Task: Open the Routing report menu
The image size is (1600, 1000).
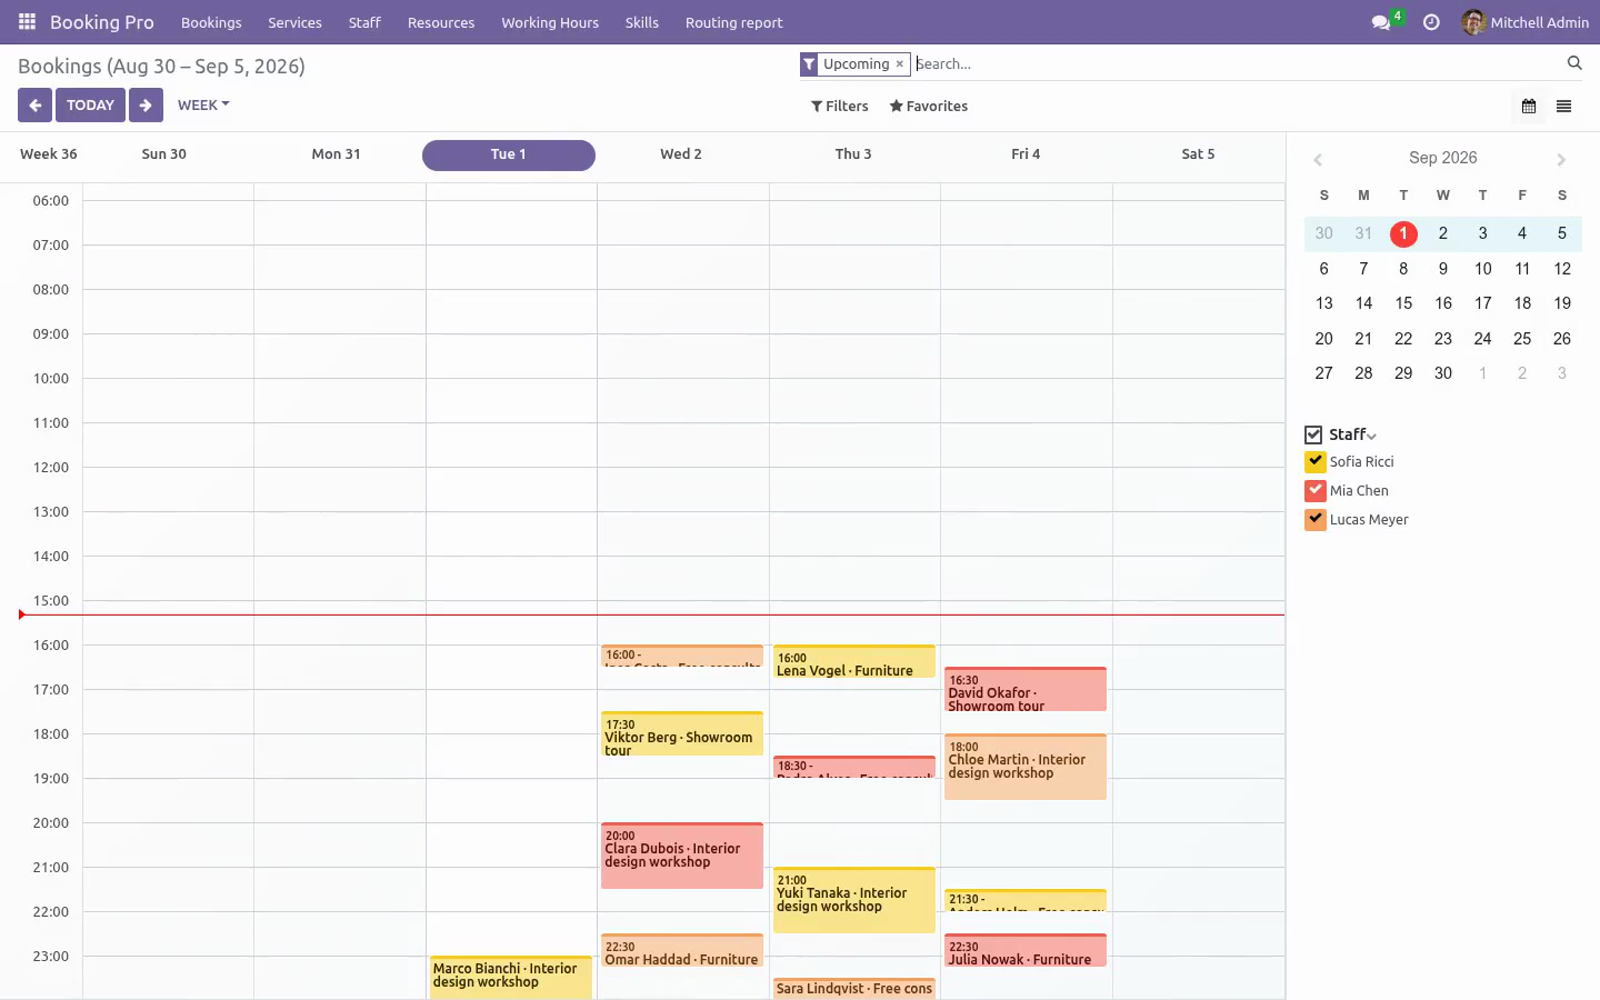Action: coord(734,22)
